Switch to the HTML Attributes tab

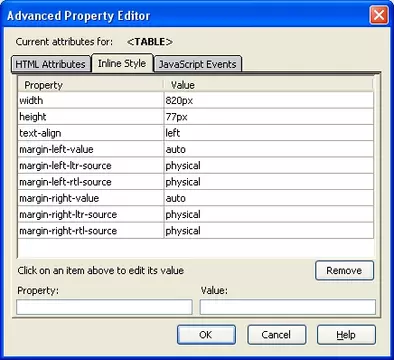(50, 64)
